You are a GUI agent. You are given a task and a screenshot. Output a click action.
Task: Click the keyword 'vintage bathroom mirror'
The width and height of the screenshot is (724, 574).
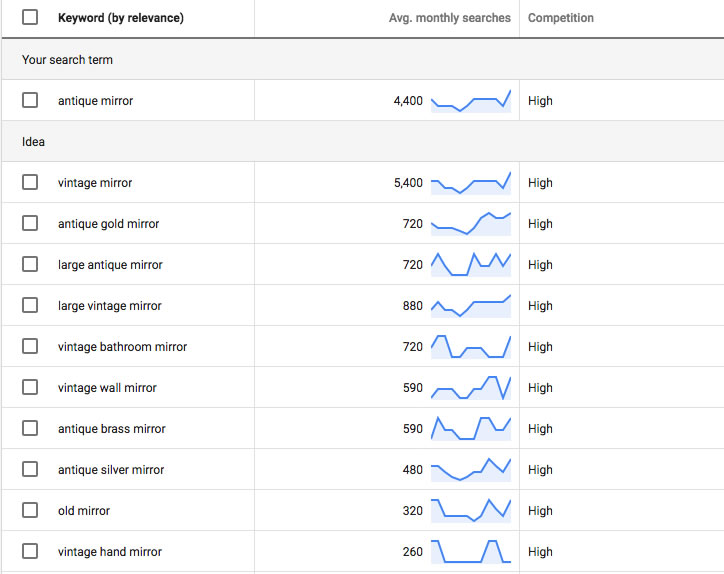click(122, 347)
